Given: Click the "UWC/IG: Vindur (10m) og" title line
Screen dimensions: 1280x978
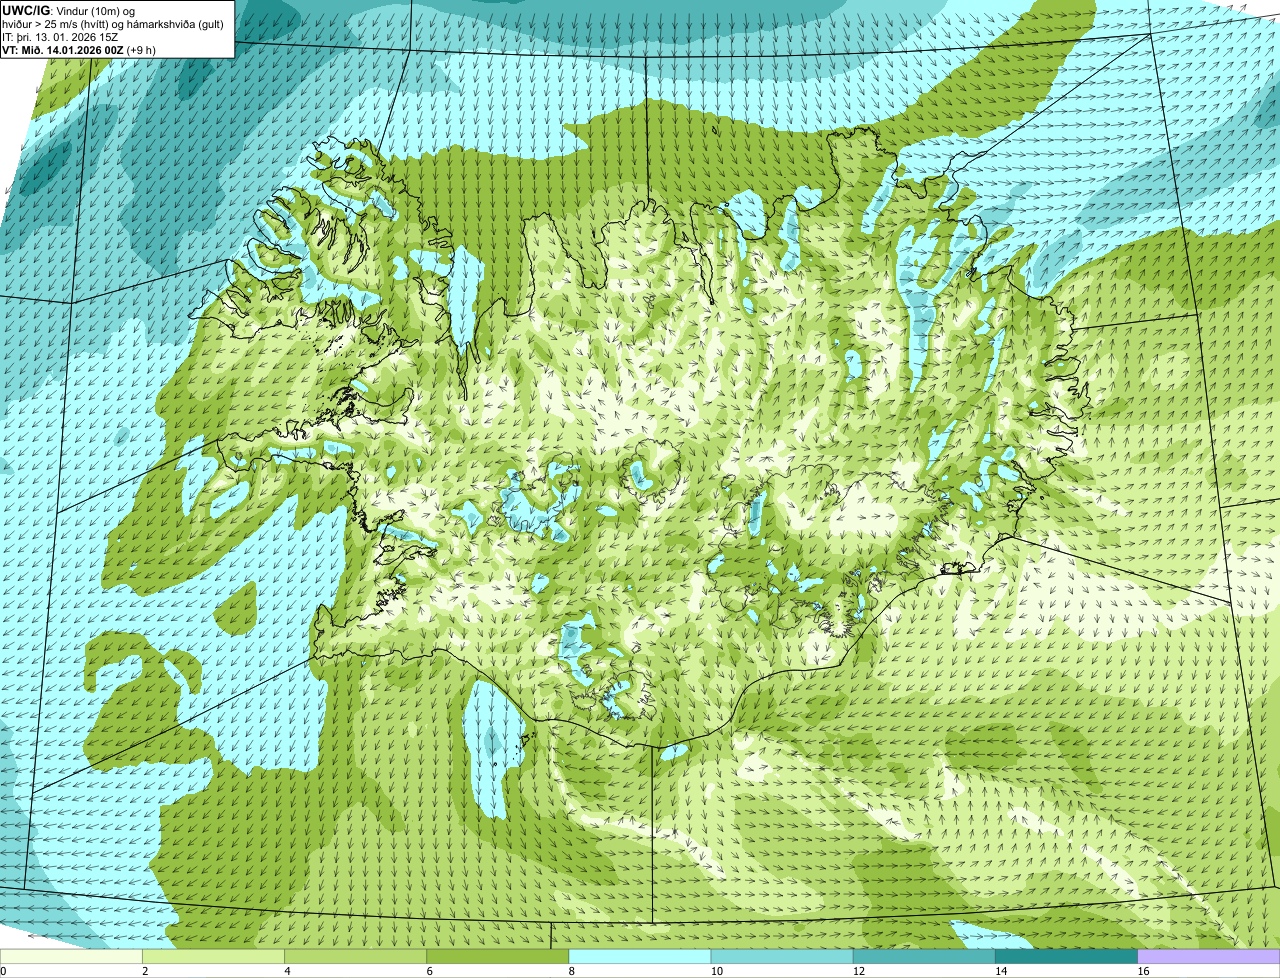Looking at the screenshot, I should 69,10.
